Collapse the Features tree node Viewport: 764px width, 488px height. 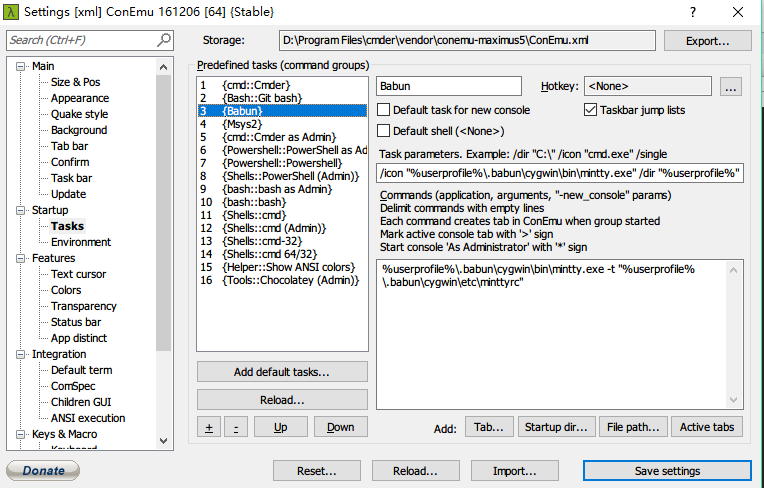point(20,258)
